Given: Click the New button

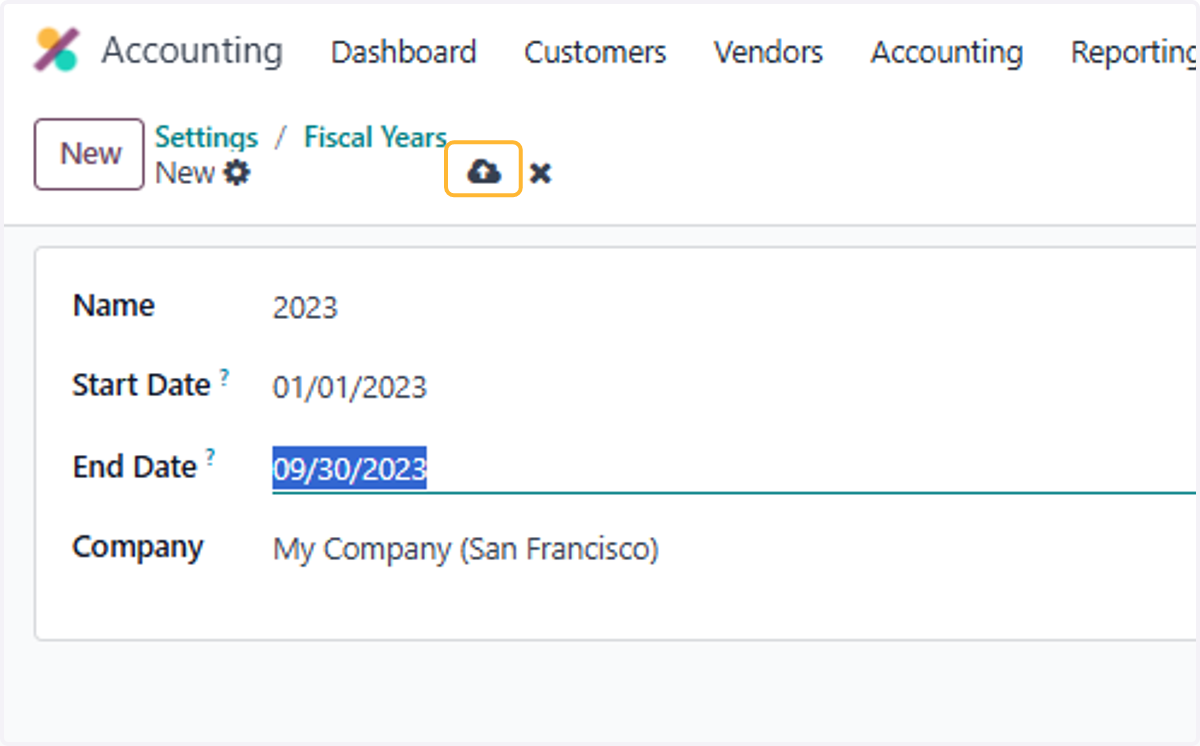Looking at the screenshot, I should pyautogui.click(x=91, y=154).
